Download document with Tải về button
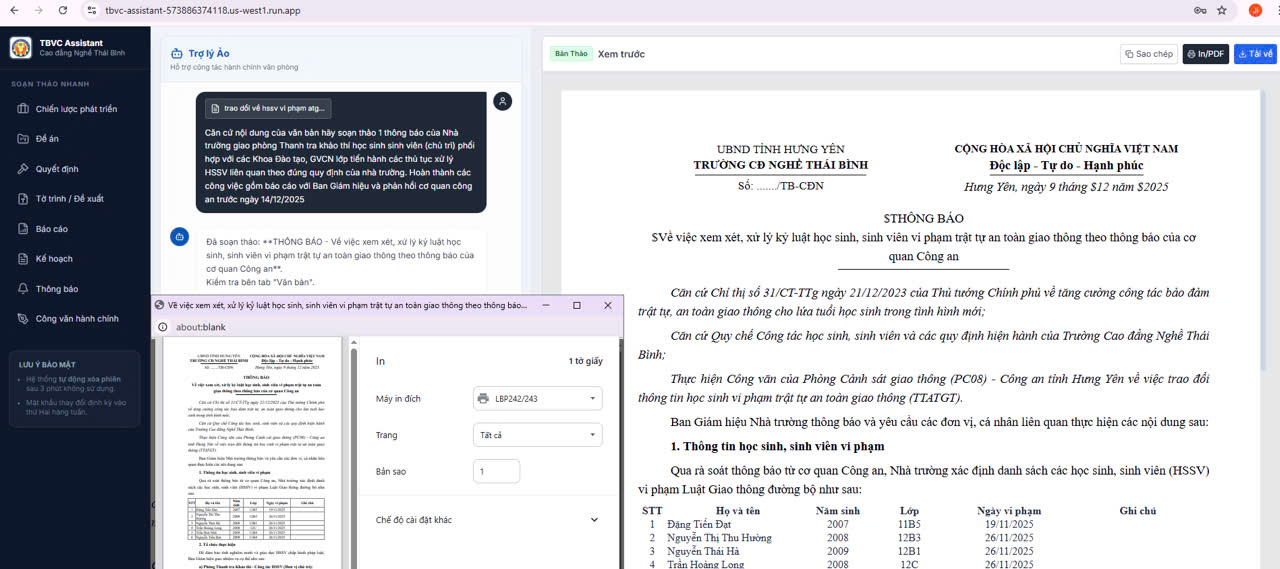1280x569 pixels. pos(1255,54)
